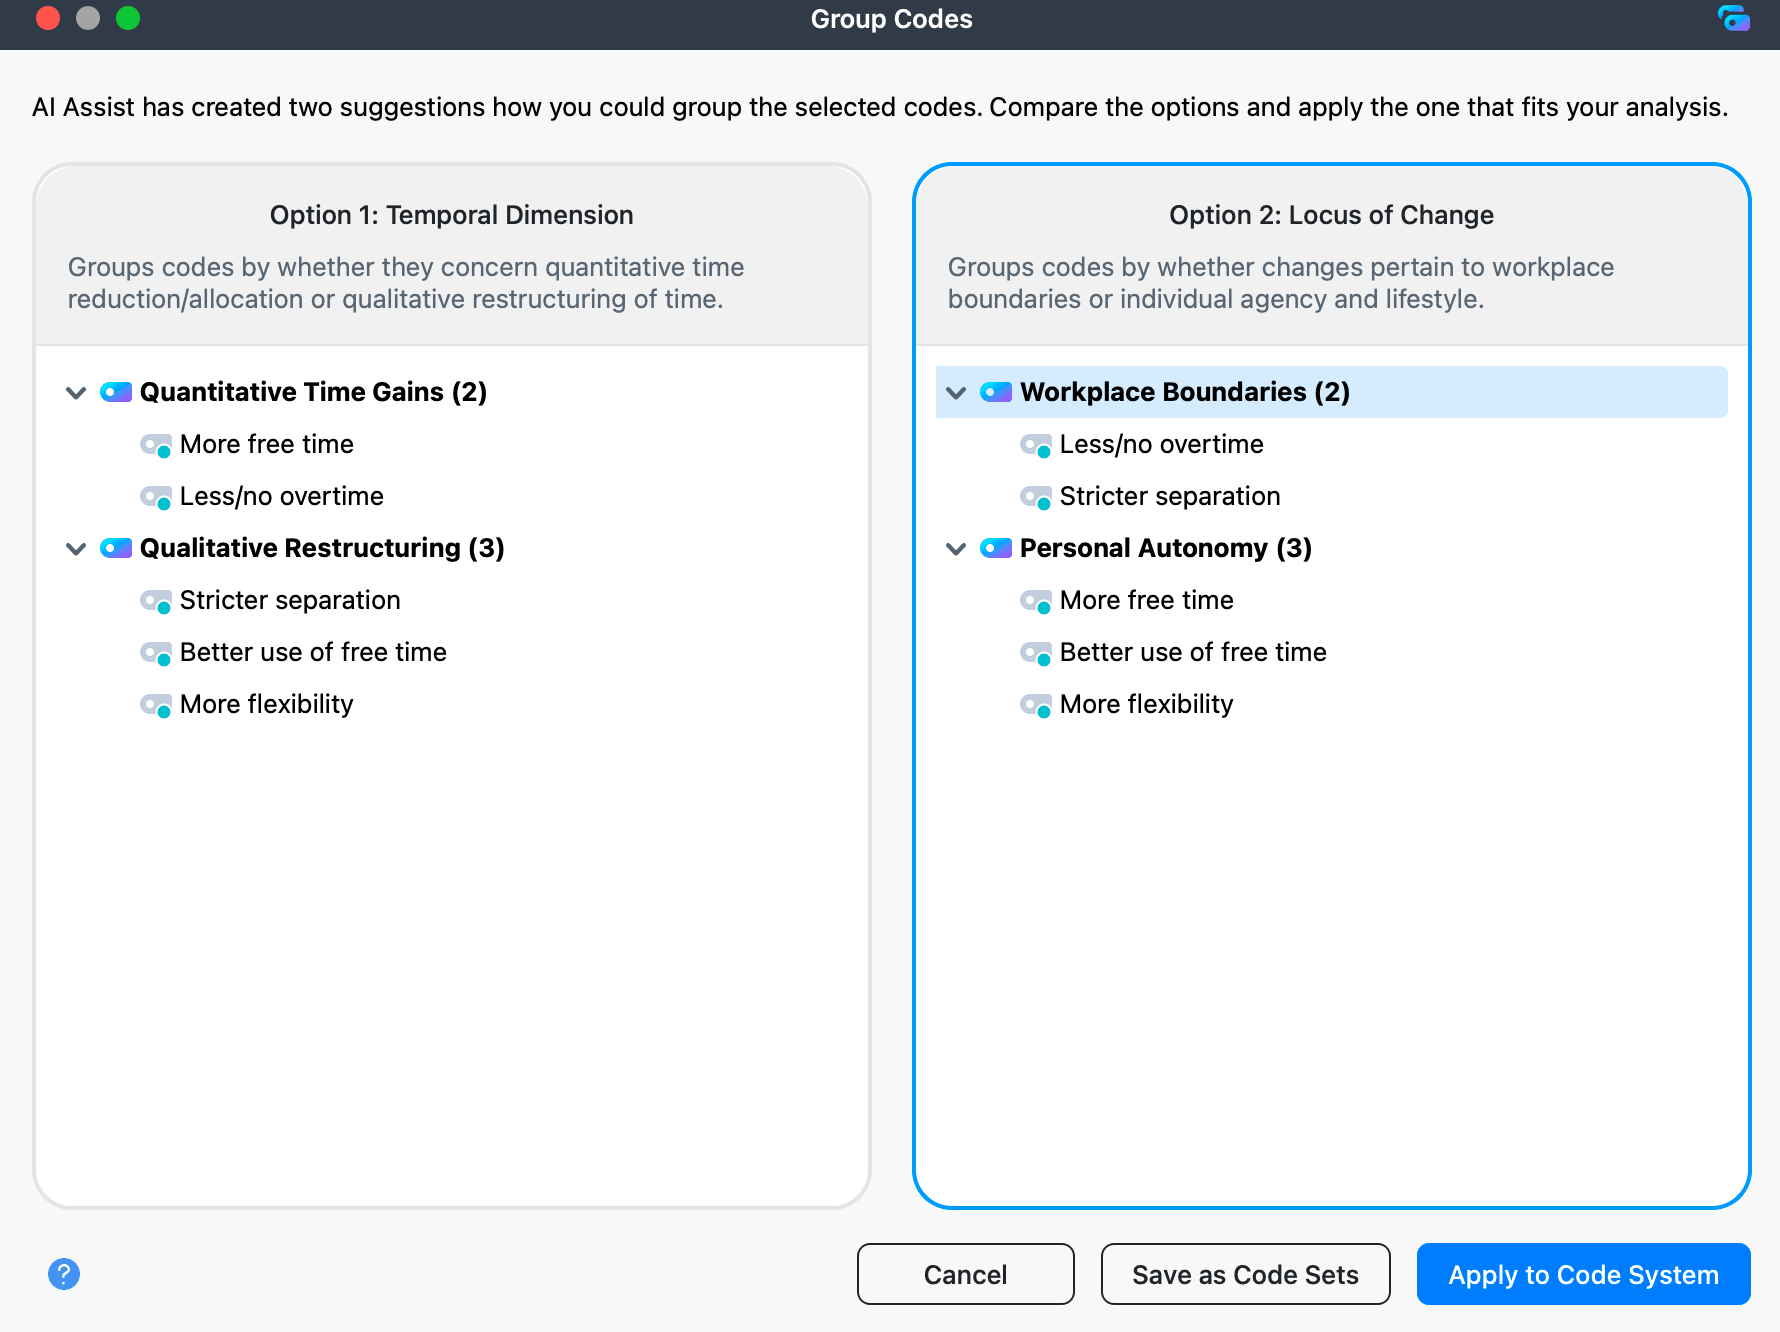The height and width of the screenshot is (1332, 1780).
Task: Collapse the Workplace Boundaries group
Action: pos(956,393)
